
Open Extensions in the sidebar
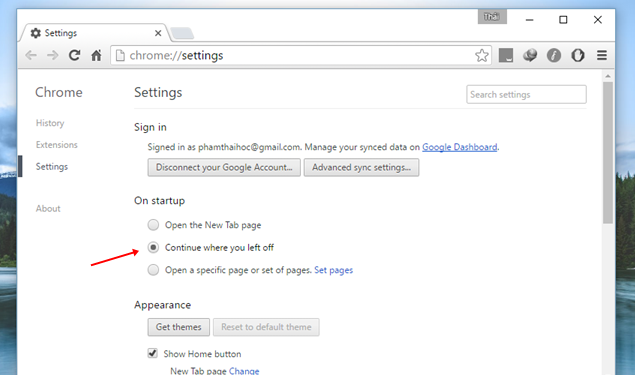point(57,145)
